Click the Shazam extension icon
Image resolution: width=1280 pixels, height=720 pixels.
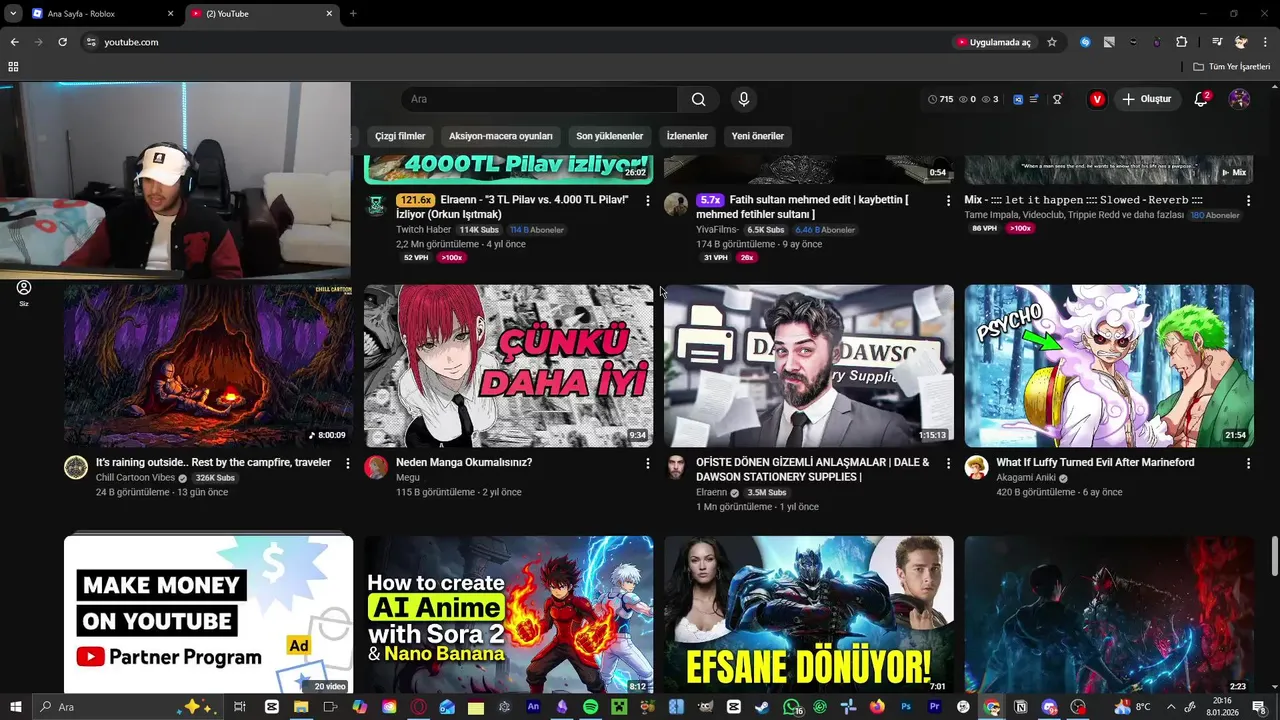coord(1085,42)
